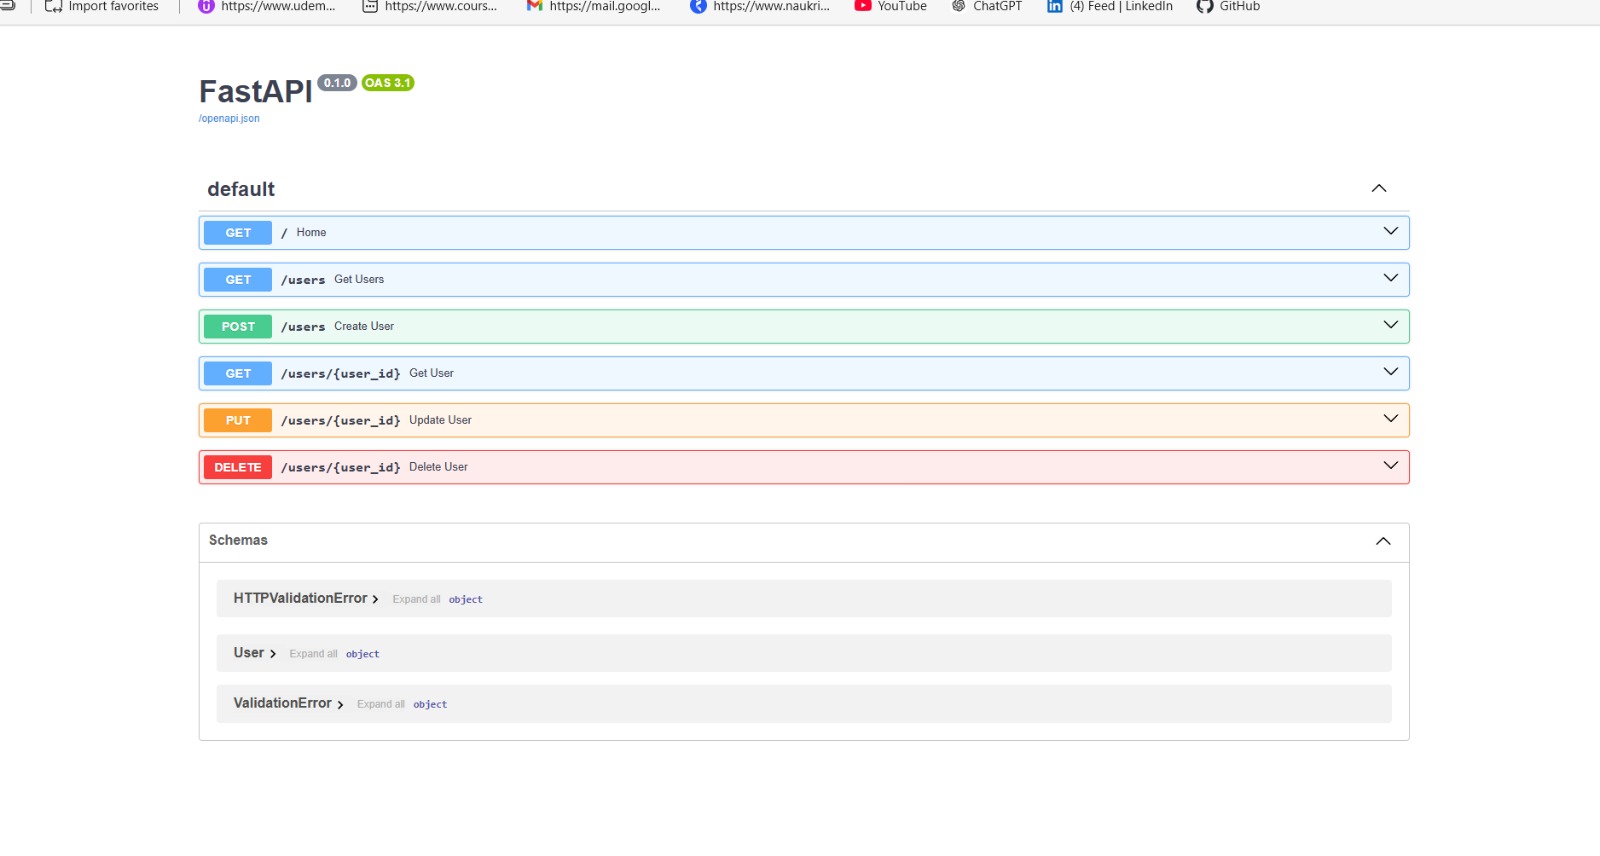Open the YouTube bookmark icon
This screenshot has height=856, width=1600.
point(863,6)
